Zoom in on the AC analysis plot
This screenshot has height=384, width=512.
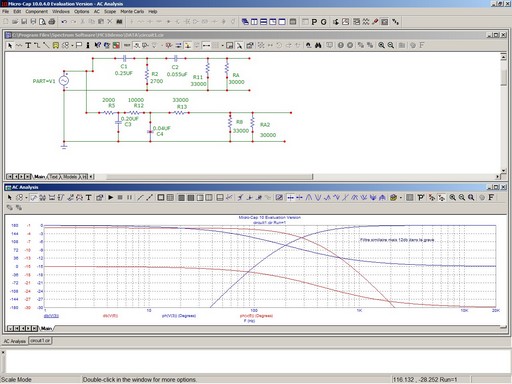pos(452,198)
